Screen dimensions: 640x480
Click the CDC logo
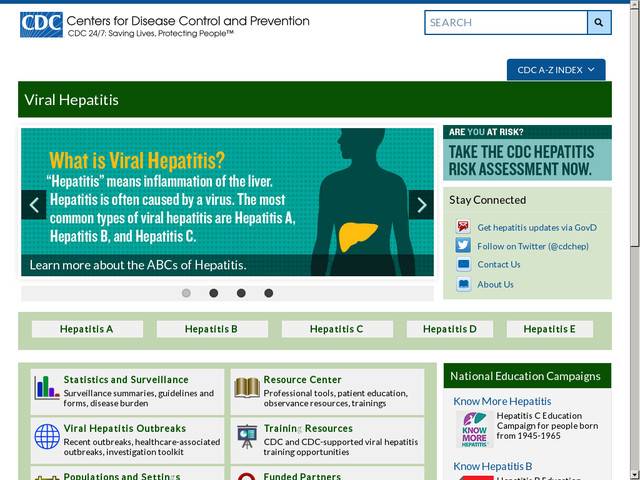pos(41,24)
